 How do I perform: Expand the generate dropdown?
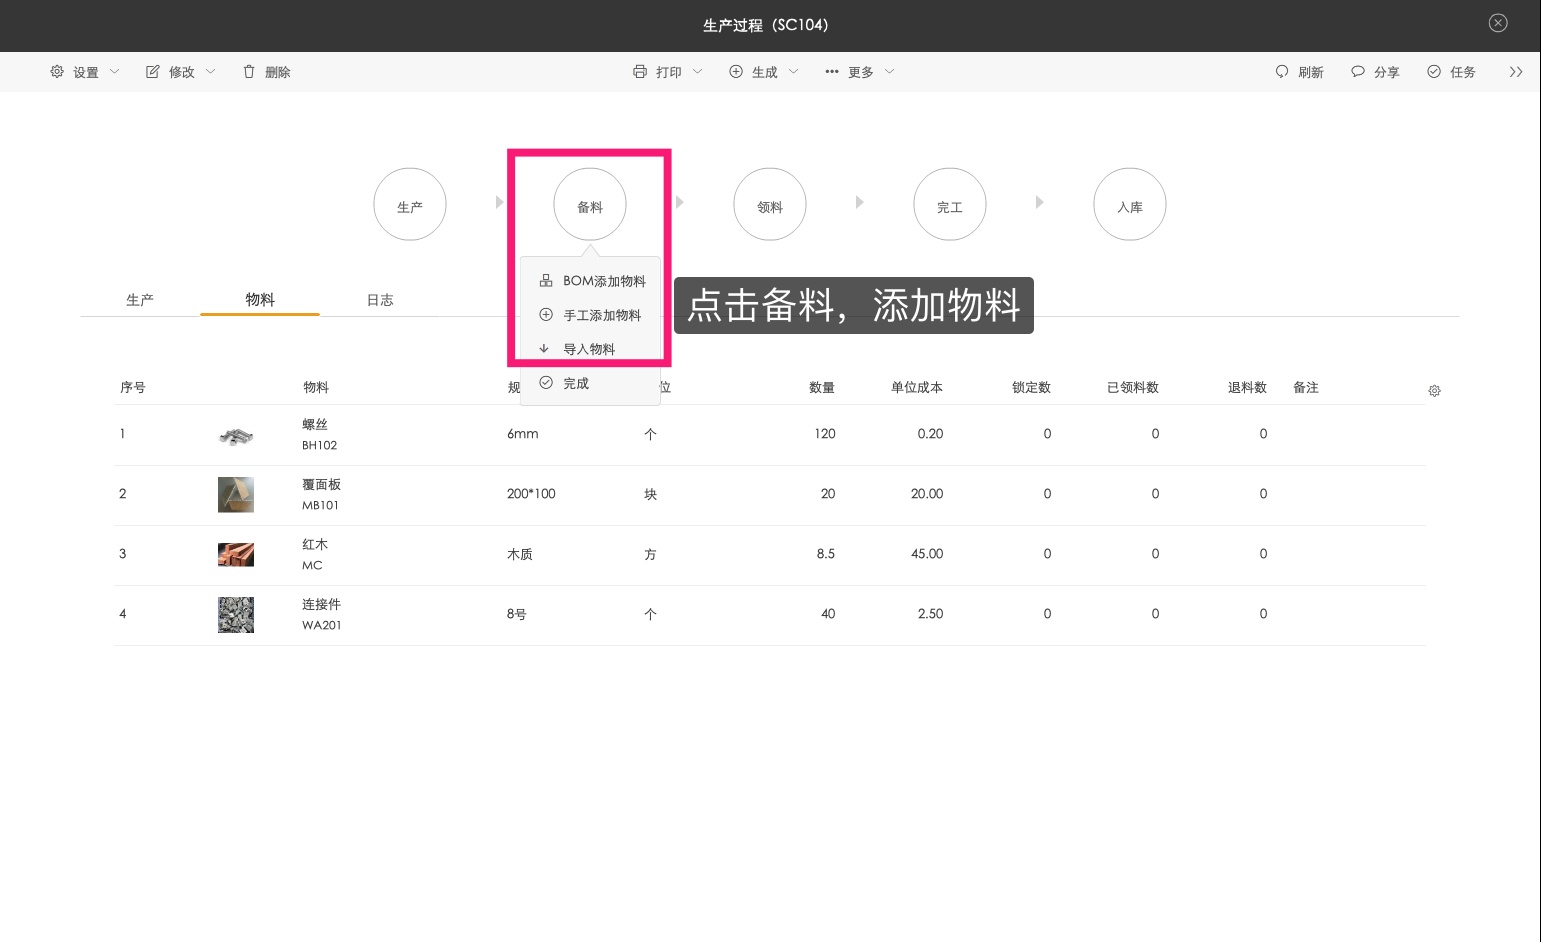[x=764, y=72]
